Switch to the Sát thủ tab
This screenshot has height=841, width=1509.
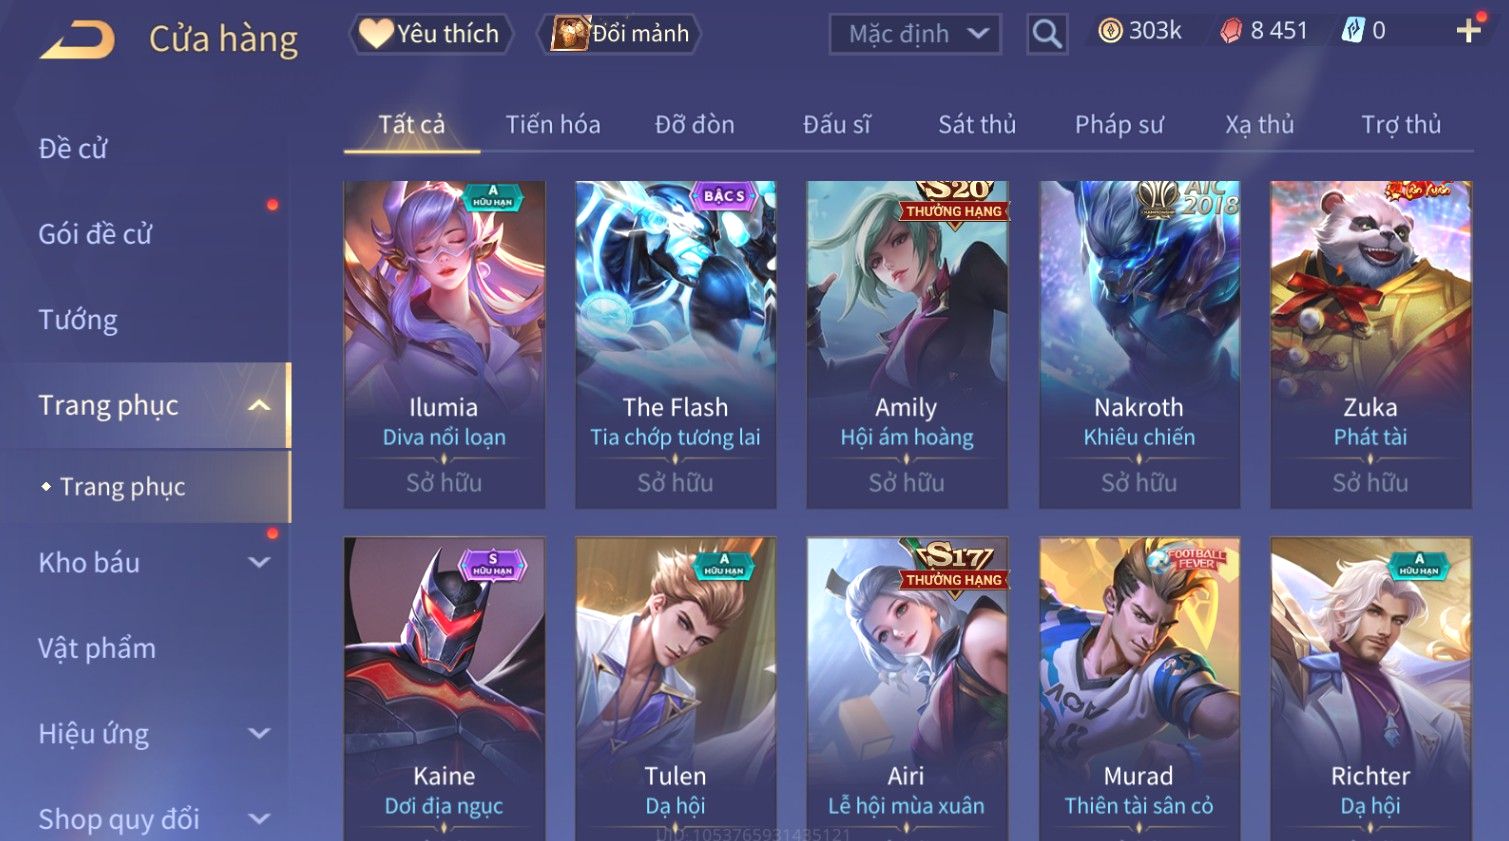pos(977,124)
